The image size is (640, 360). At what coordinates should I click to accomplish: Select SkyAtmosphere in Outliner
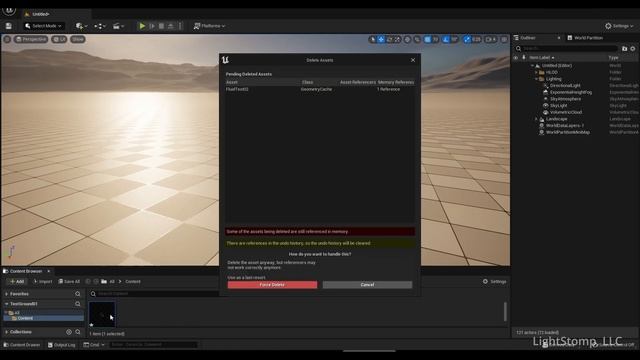pyautogui.click(x=565, y=99)
